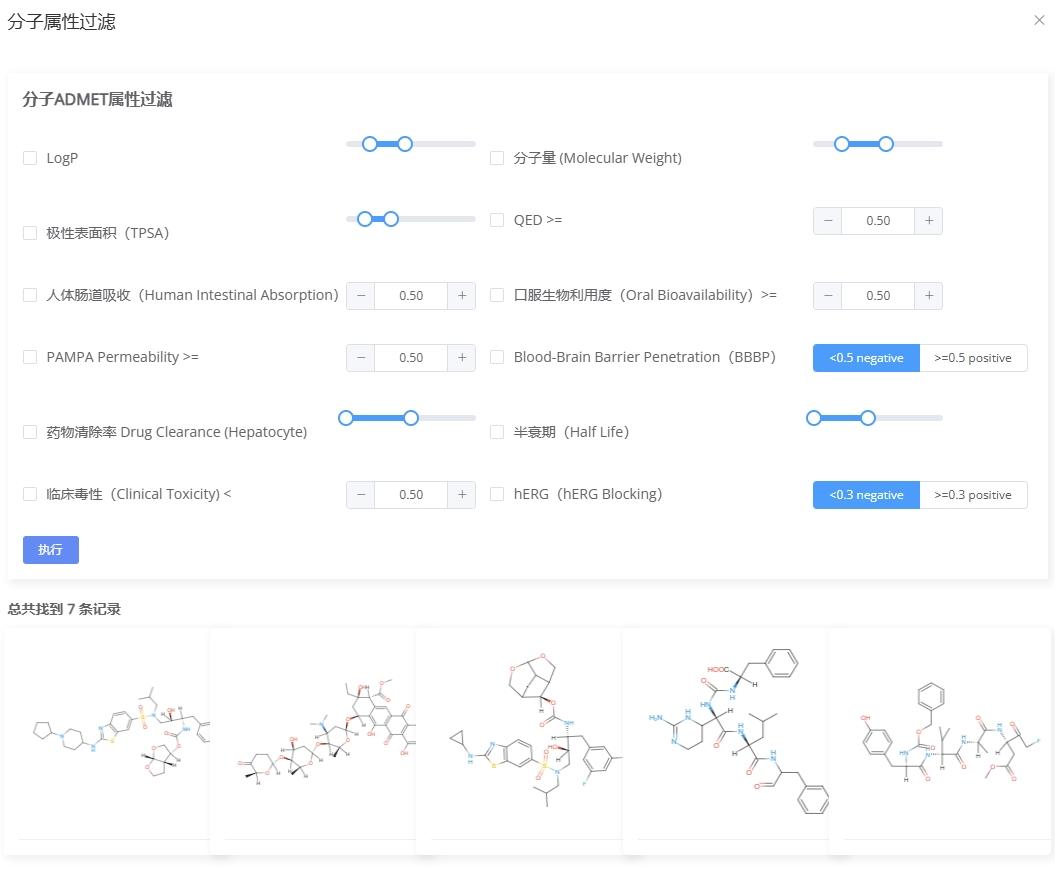1055x871 pixels.
Task: Click the Oral Bioavailability value field
Action: 878,296
